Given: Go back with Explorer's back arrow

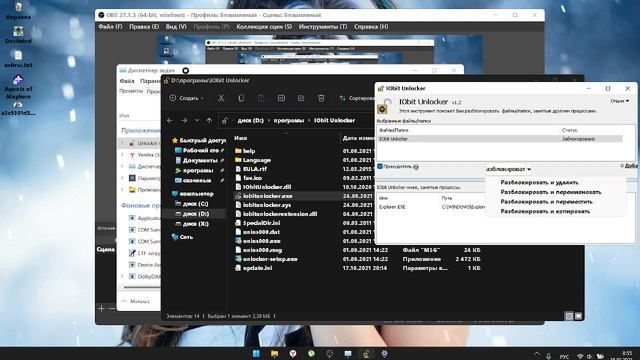Looking at the screenshot, I should 170,120.
